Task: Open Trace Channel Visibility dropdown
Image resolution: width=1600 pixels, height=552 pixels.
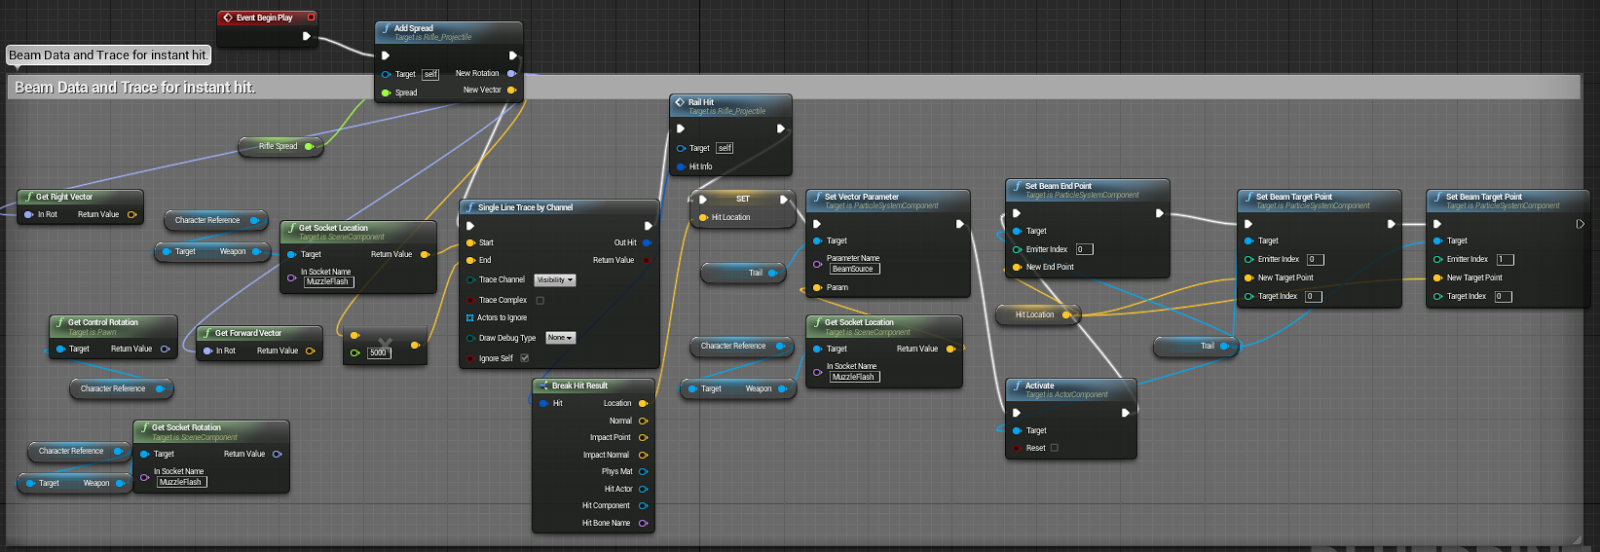Action: [x=555, y=280]
